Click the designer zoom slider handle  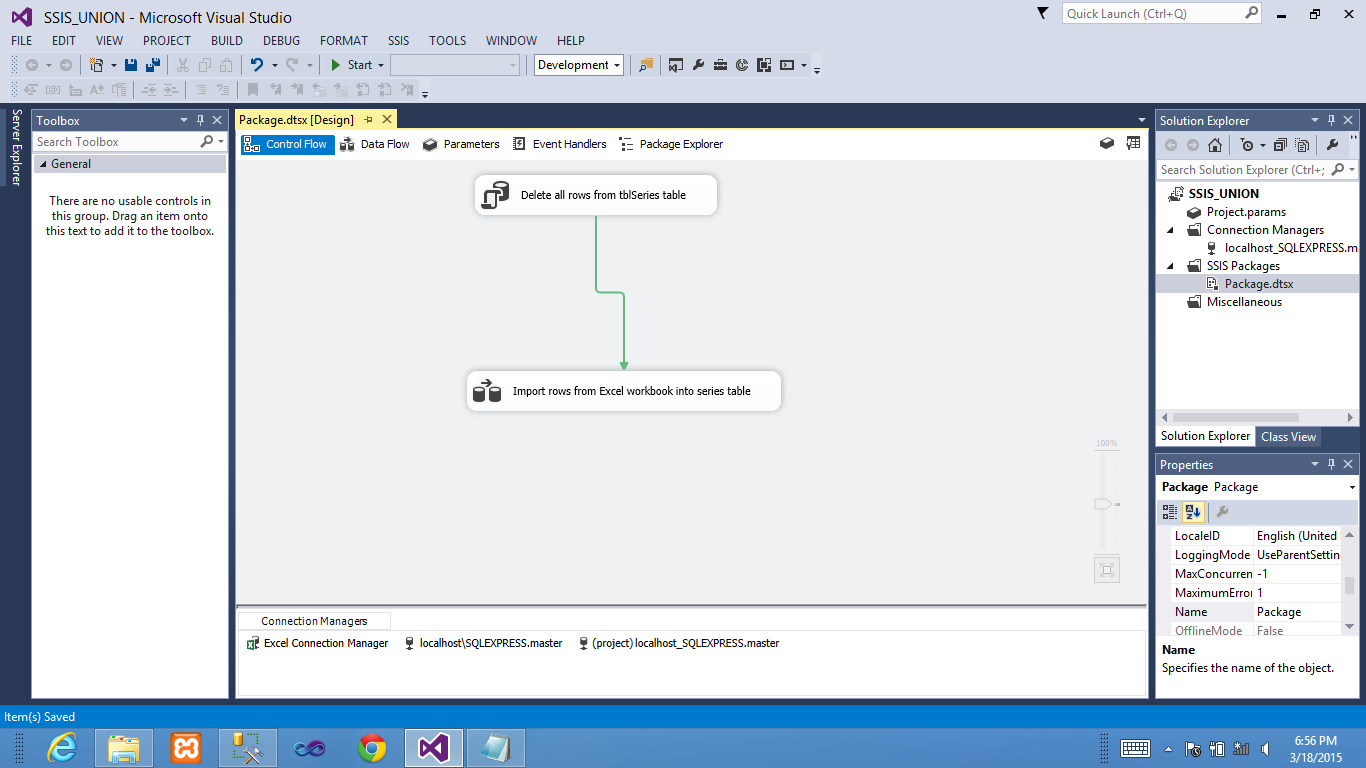(1103, 504)
